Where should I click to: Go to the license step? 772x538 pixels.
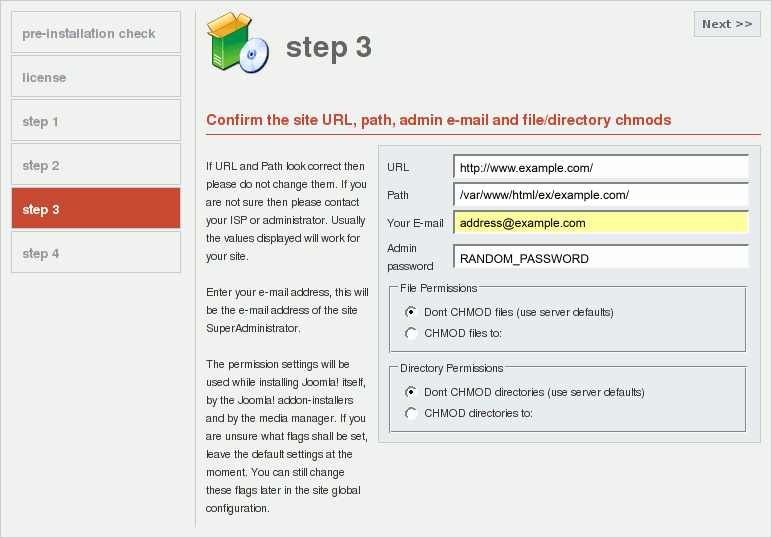(x=96, y=76)
